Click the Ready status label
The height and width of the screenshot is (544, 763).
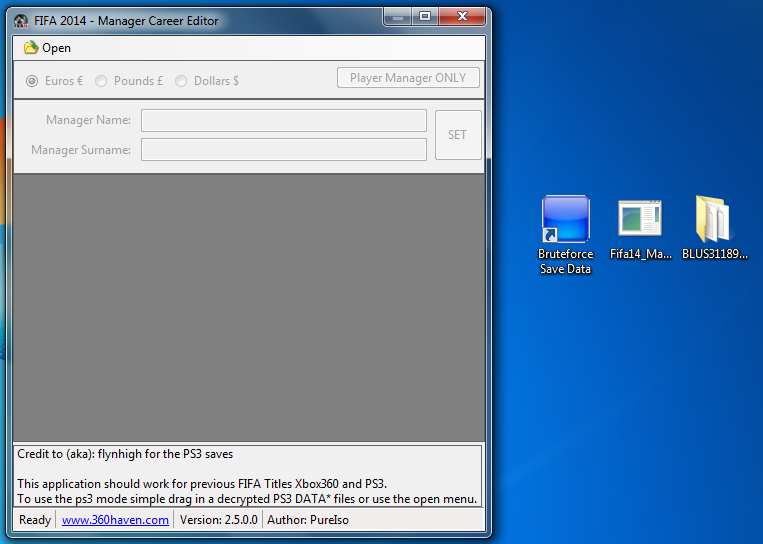point(35,520)
